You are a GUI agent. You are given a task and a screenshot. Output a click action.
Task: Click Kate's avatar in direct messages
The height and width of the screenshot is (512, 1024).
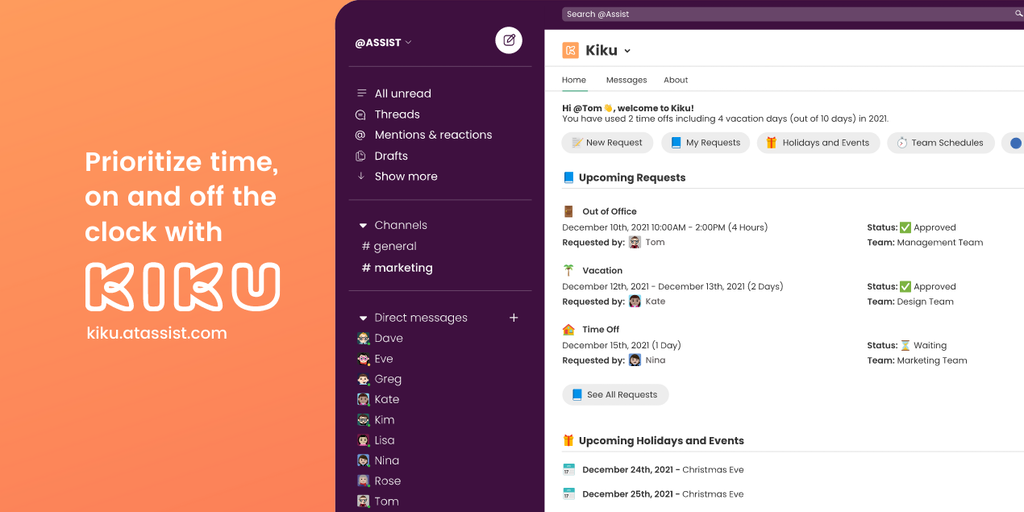364,399
